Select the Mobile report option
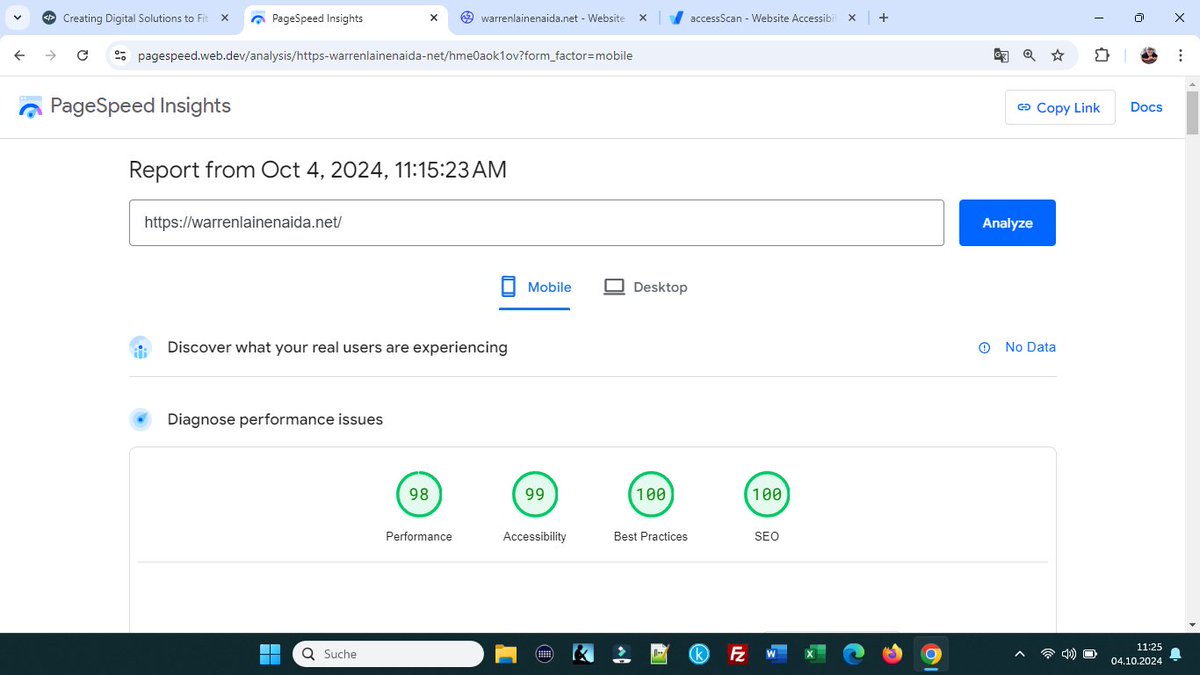 pyautogui.click(x=535, y=287)
